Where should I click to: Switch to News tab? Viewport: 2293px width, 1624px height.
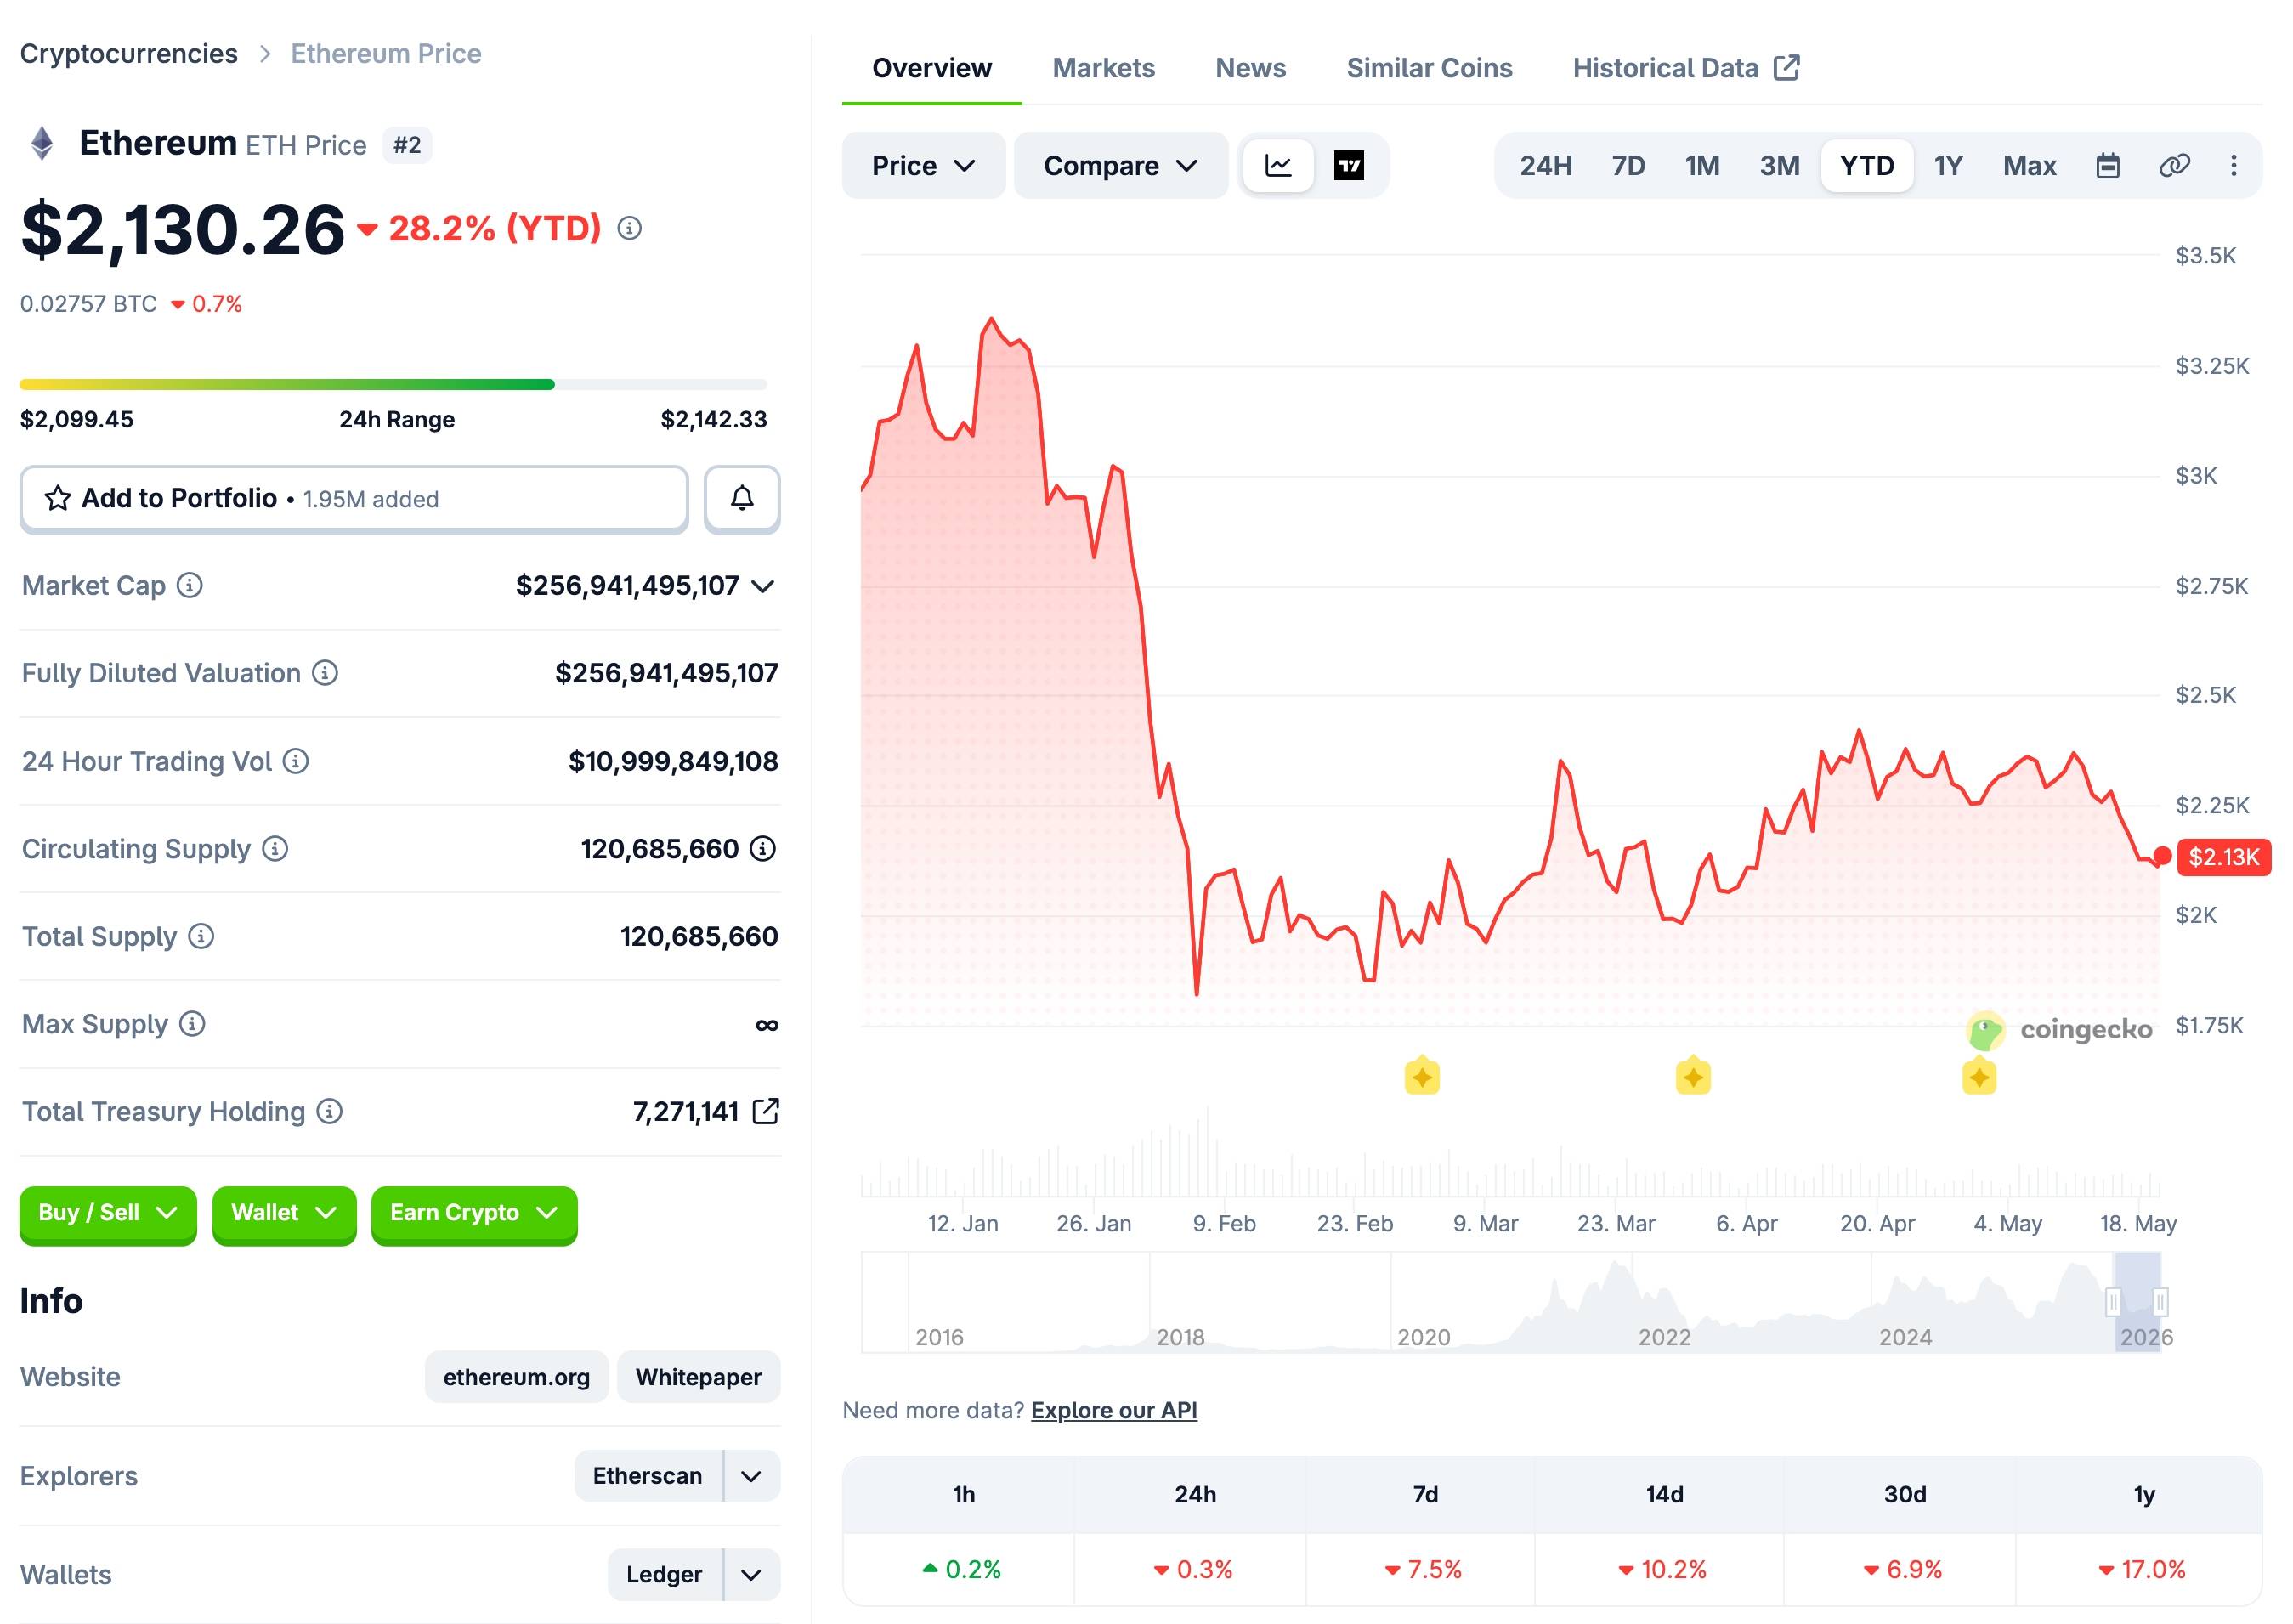click(1250, 68)
